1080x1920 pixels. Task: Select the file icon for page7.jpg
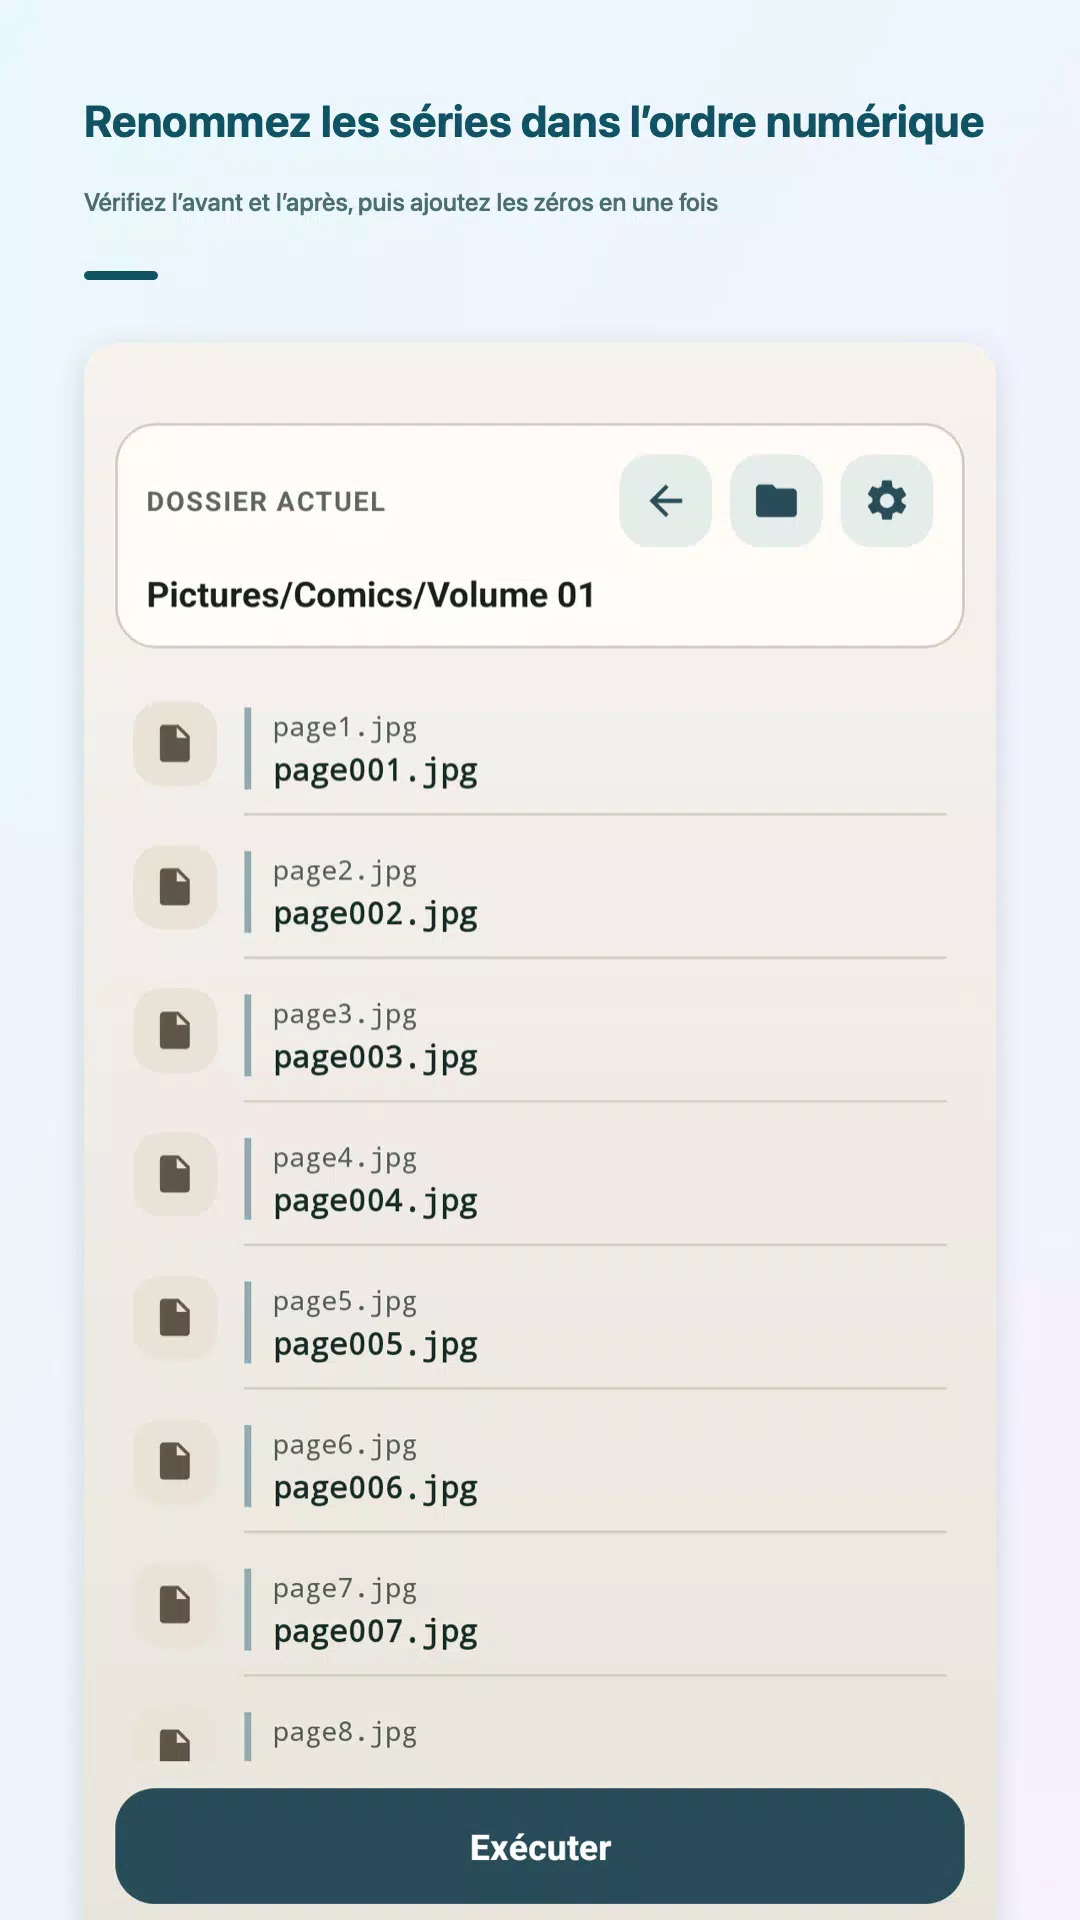[x=175, y=1605]
